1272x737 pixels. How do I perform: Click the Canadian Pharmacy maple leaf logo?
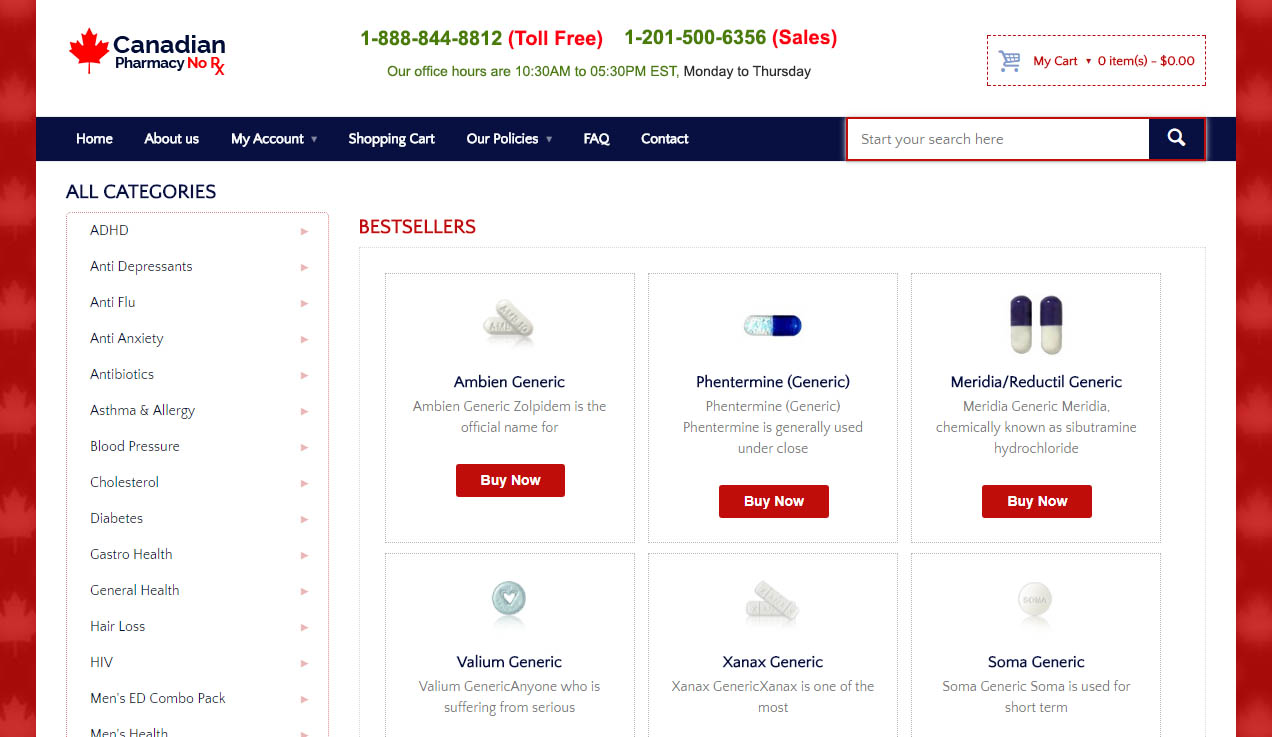pos(89,51)
